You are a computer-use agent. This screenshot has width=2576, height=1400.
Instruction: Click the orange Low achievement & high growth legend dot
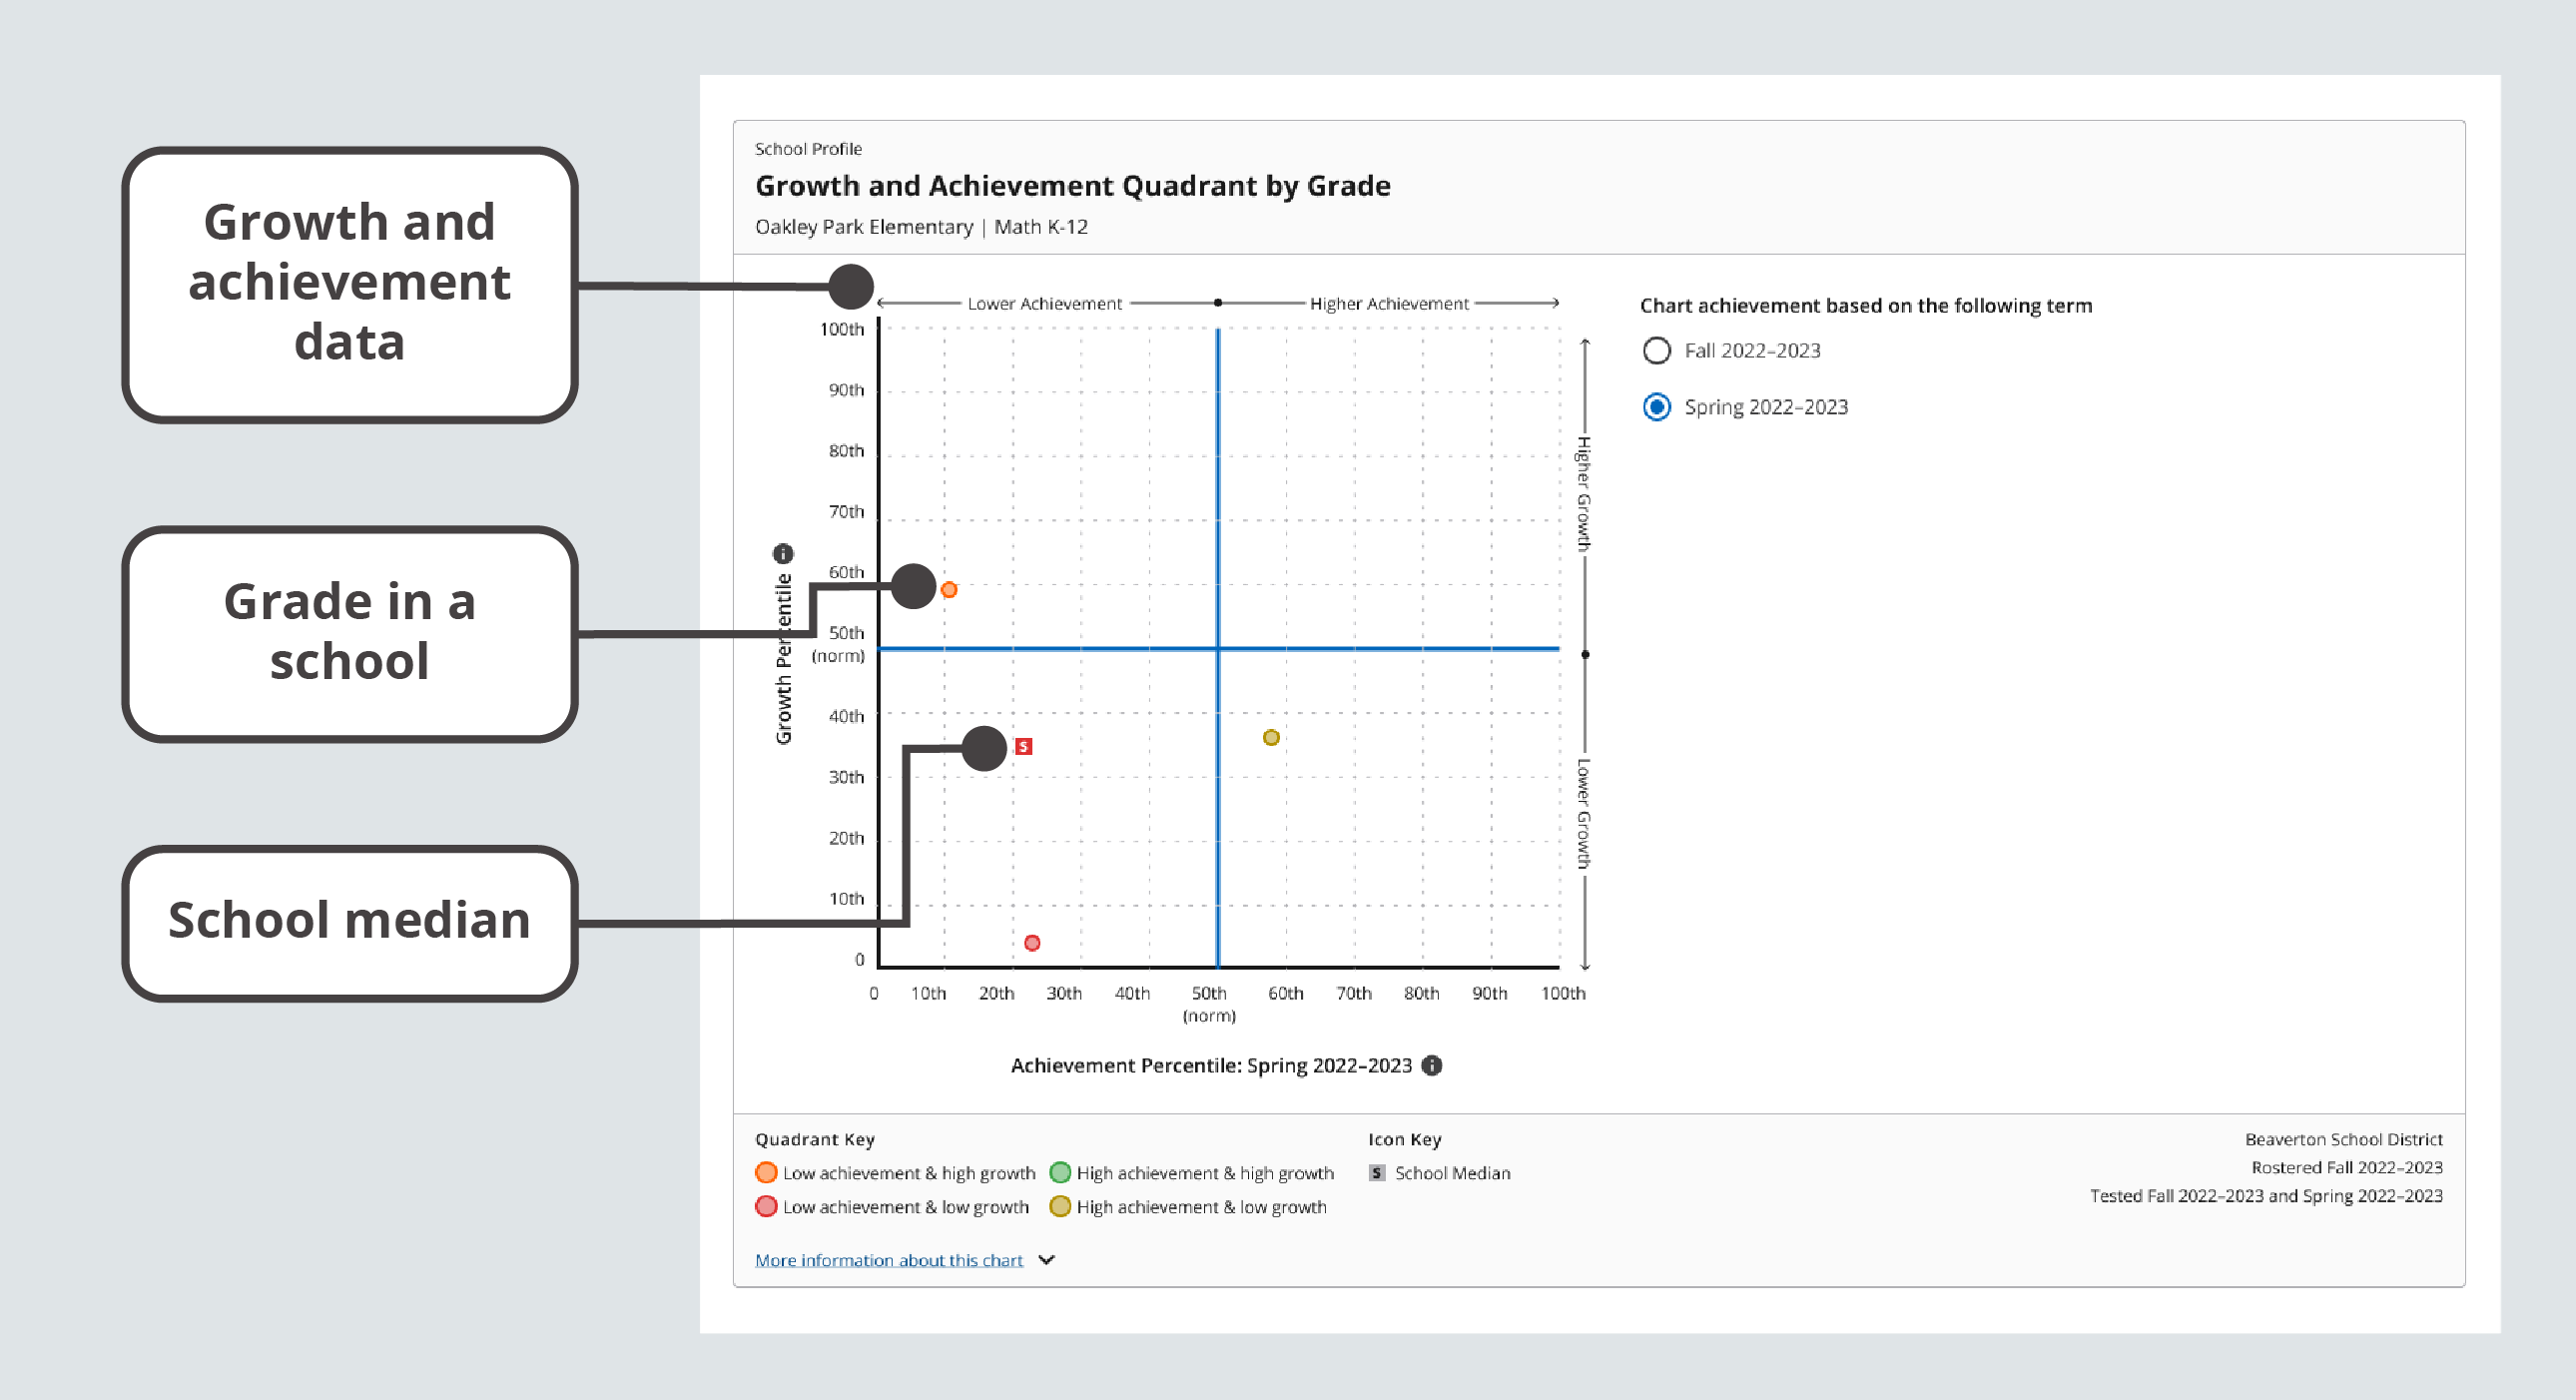click(766, 1173)
